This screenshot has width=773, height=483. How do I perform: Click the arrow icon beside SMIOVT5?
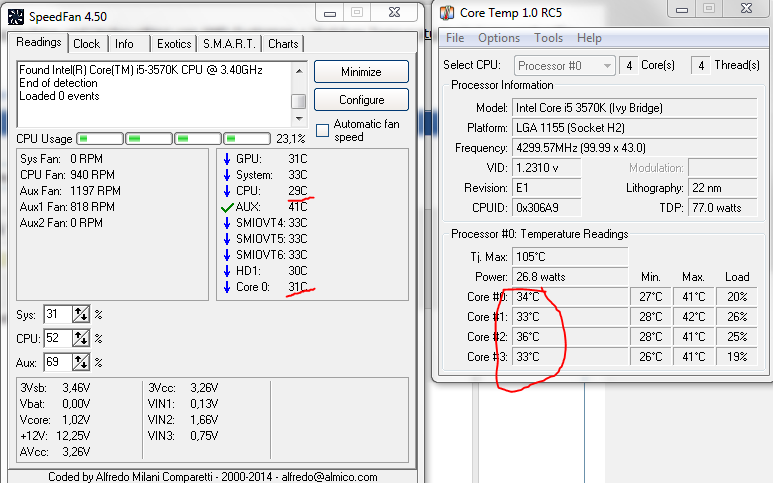click(x=227, y=239)
